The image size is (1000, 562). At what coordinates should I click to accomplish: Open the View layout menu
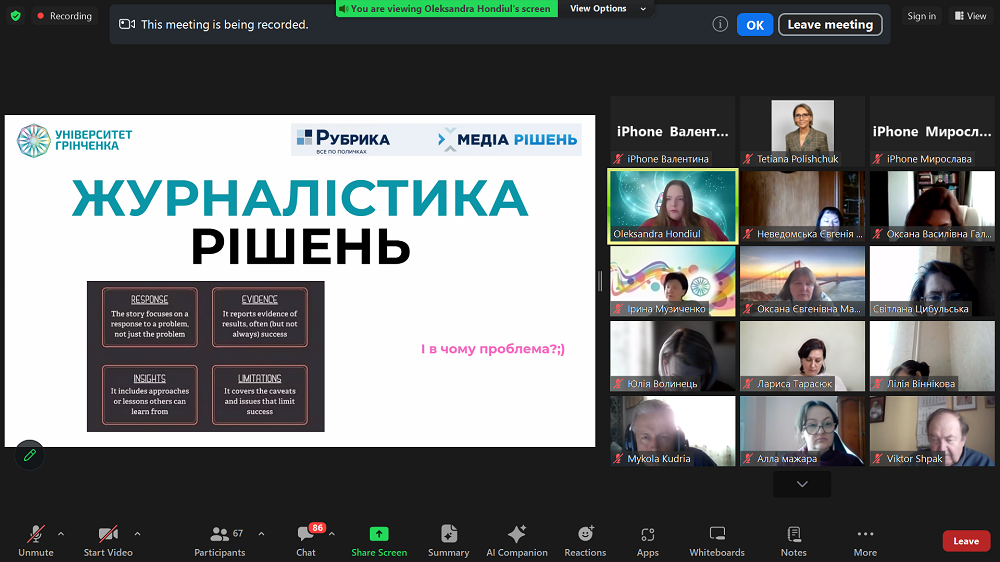(970, 16)
